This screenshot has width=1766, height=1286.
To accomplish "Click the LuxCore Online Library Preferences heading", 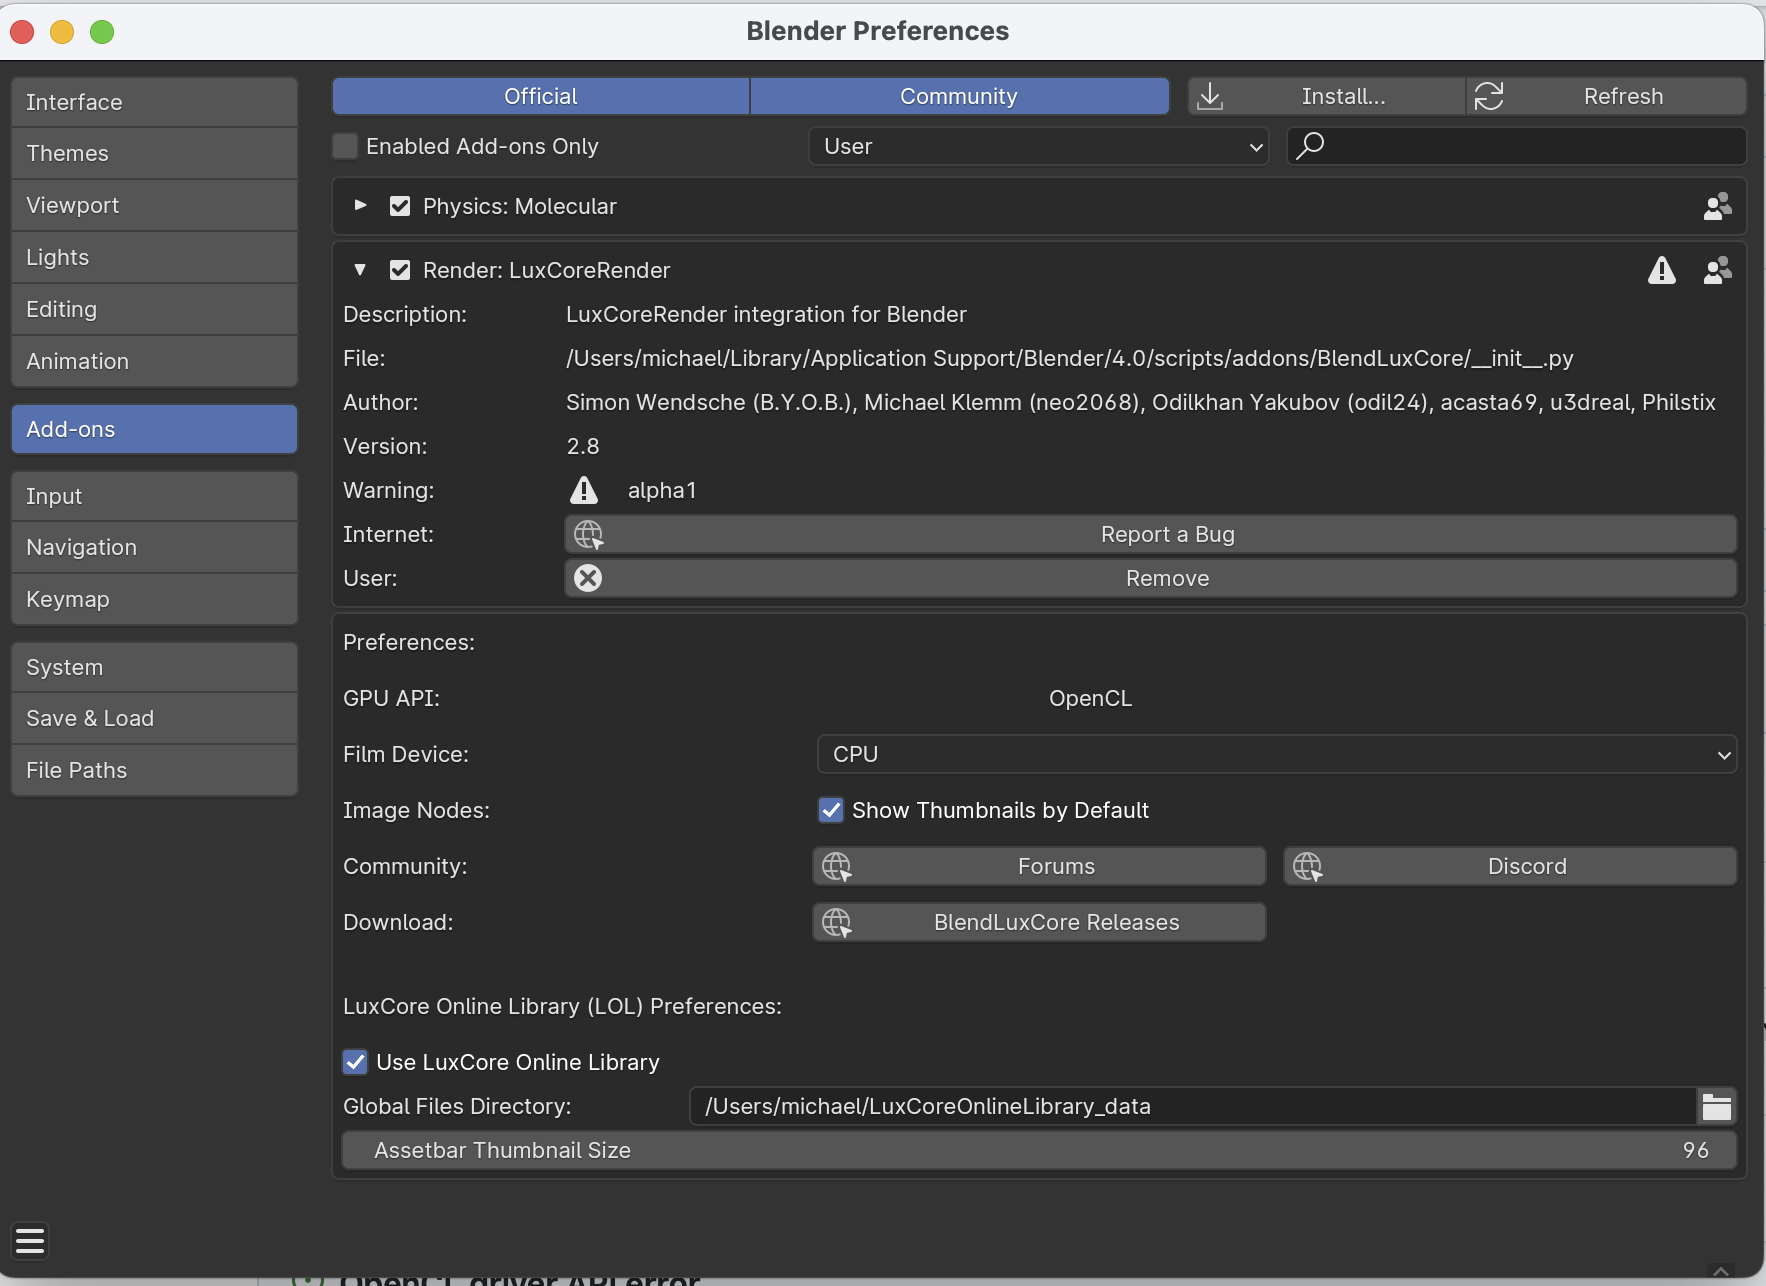I will pos(562,1006).
